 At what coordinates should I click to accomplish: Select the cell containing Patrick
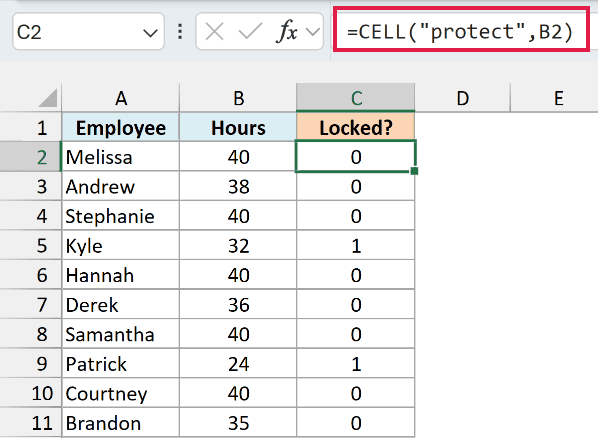121,364
